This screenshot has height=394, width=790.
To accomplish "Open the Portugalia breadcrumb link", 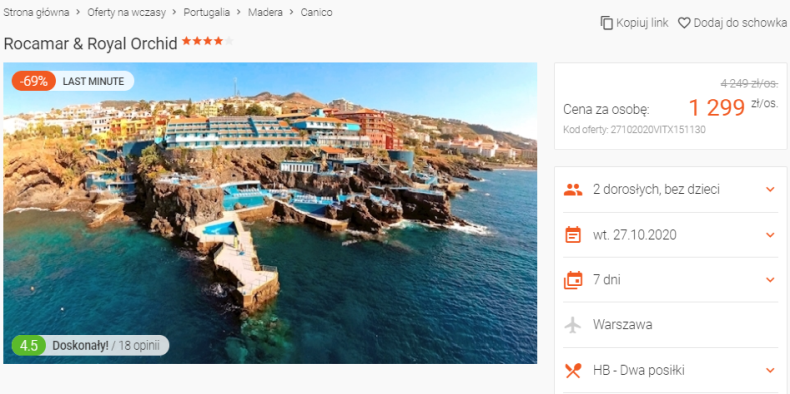I will (207, 13).
